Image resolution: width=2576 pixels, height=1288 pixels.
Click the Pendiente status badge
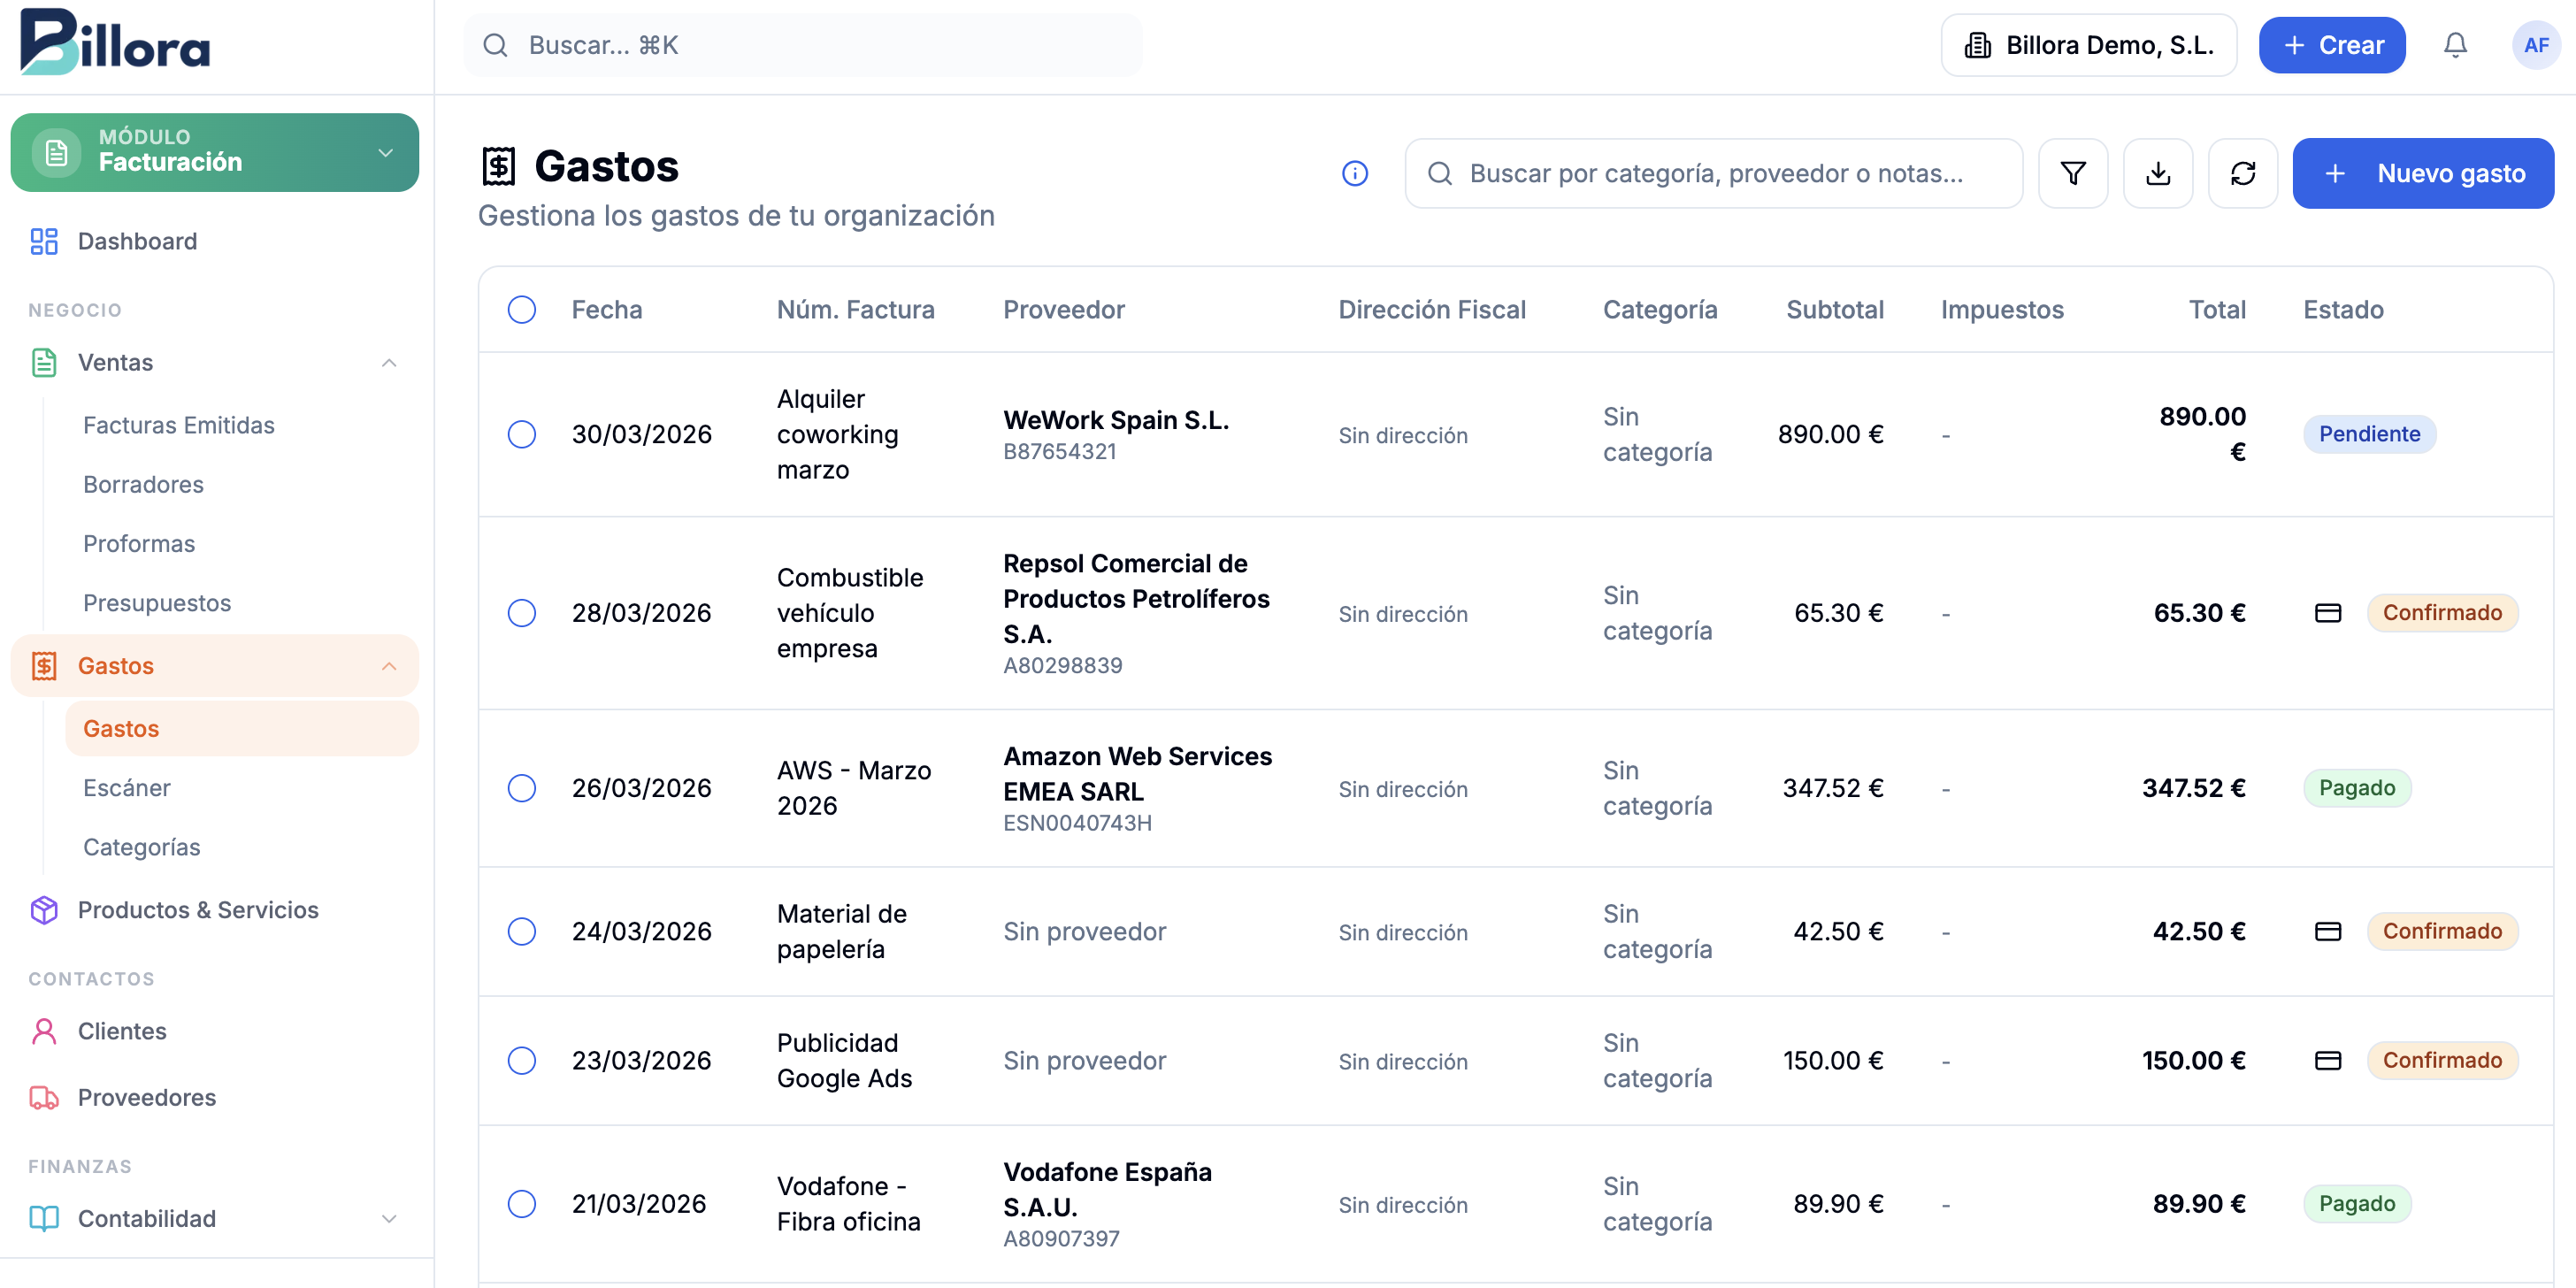[x=2369, y=434]
